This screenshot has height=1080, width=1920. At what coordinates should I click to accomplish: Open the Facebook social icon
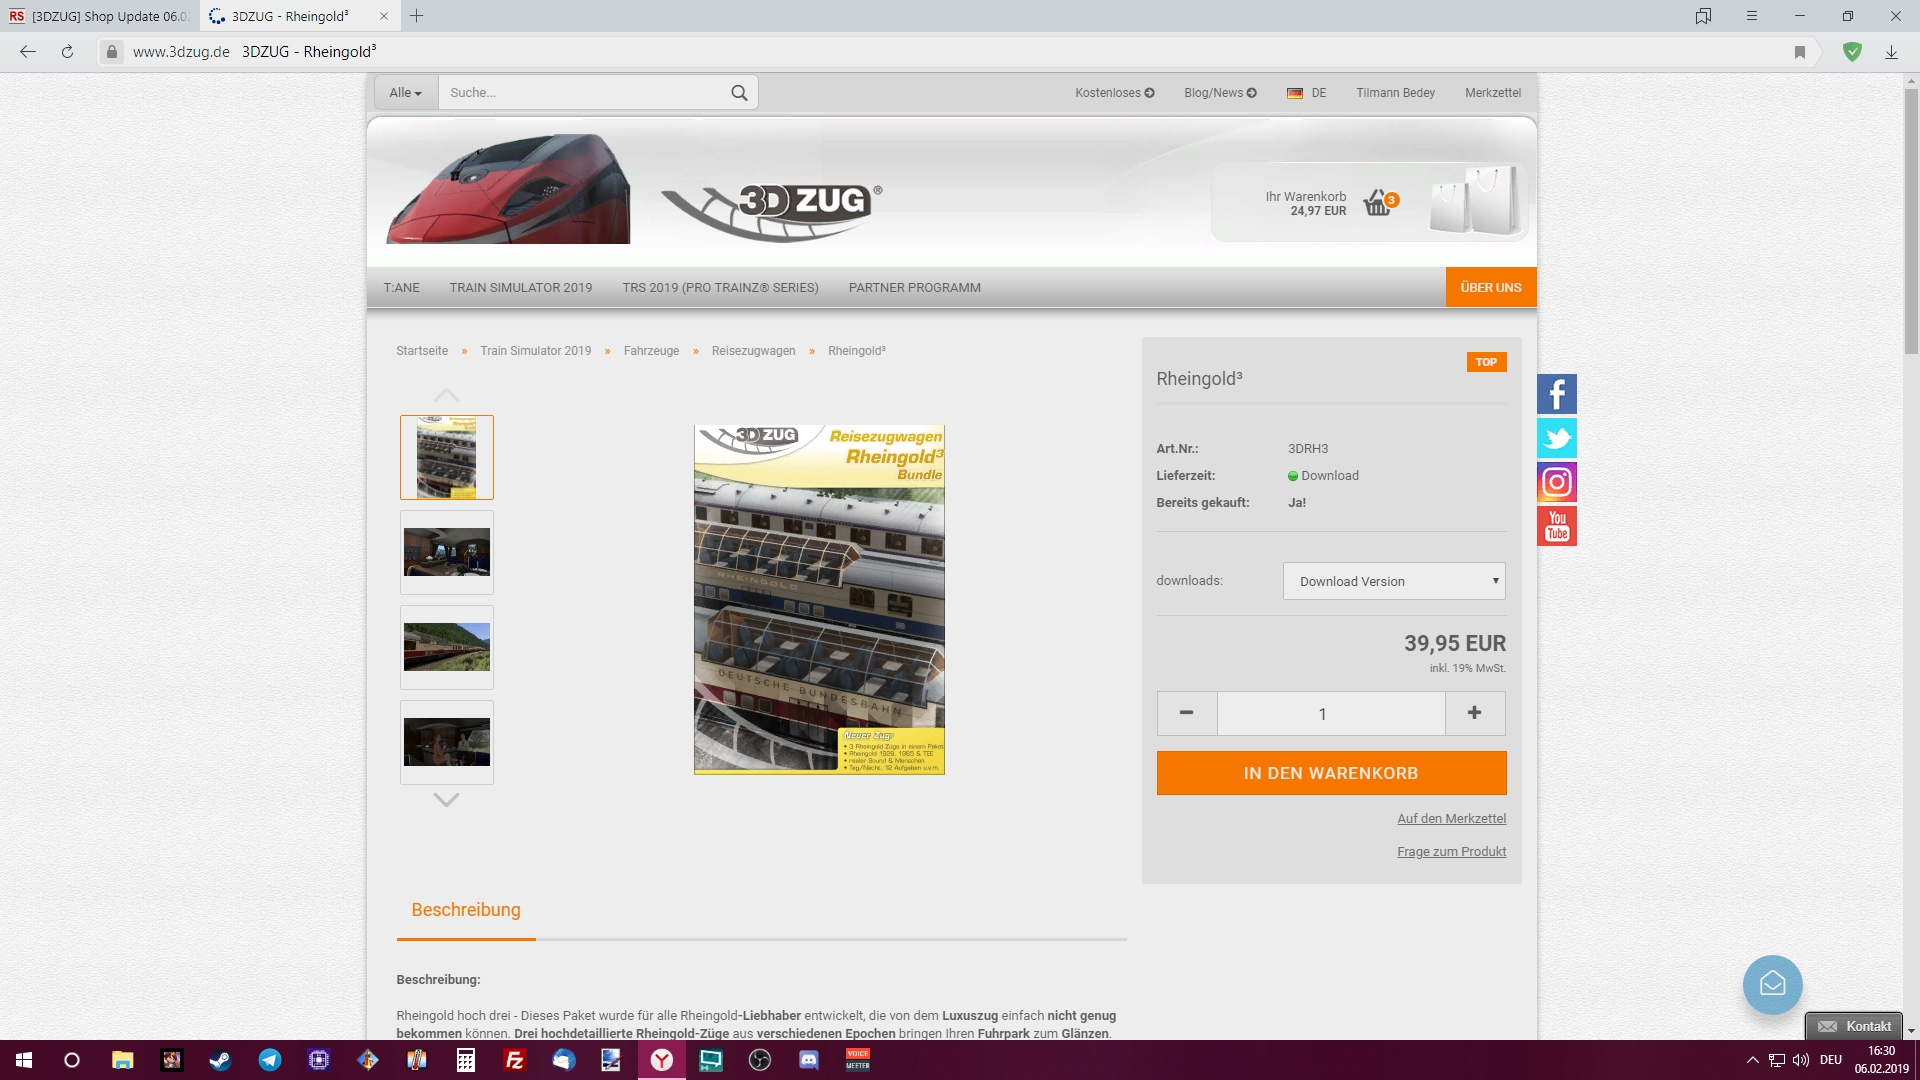coord(1556,394)
